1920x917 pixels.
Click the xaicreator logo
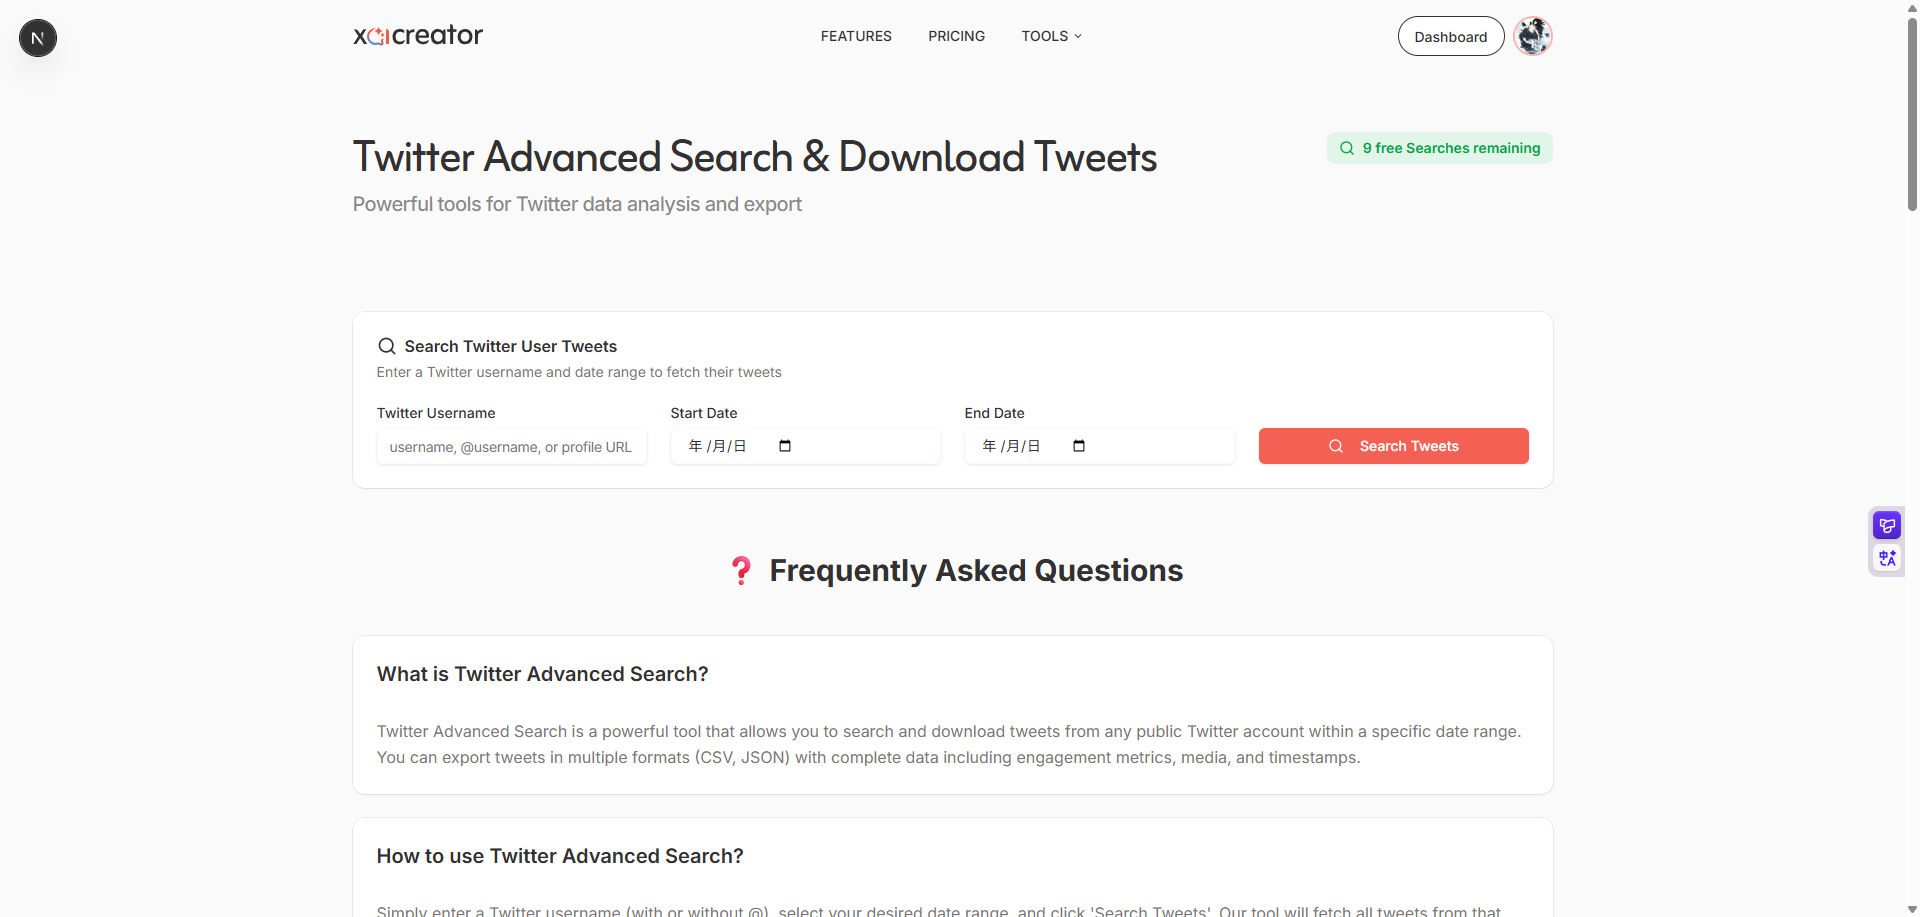(417, 36)
